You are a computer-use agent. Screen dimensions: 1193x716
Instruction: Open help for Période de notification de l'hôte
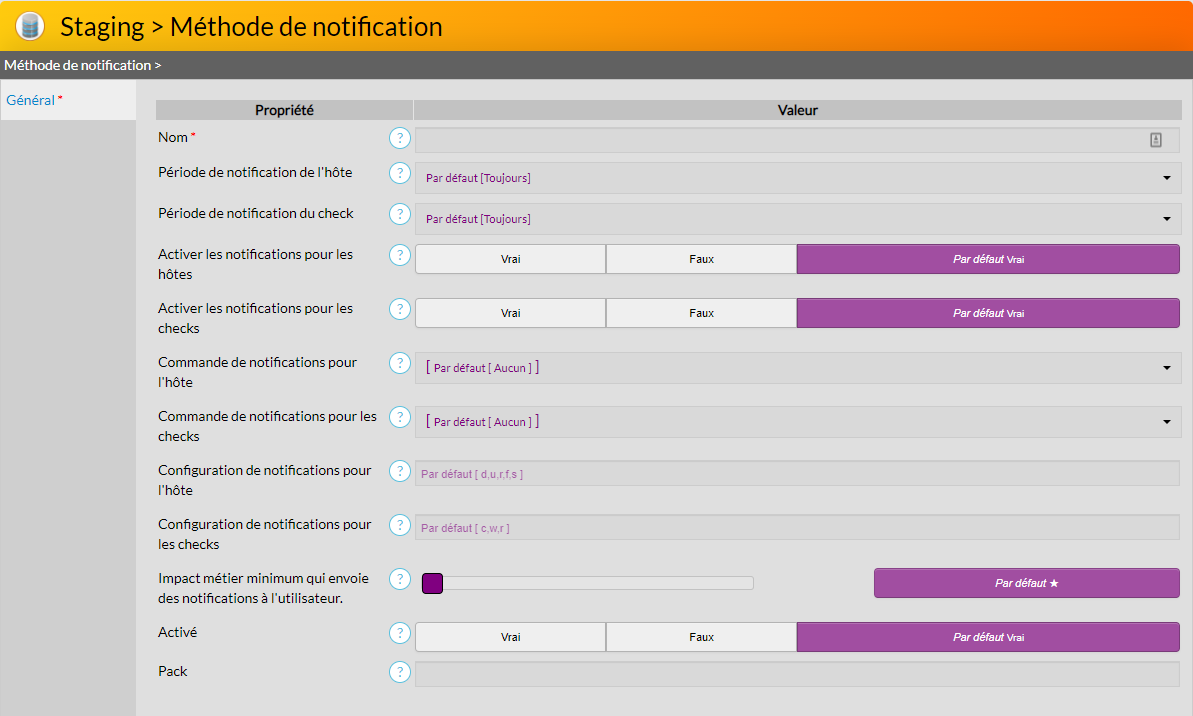pos(400,173)
